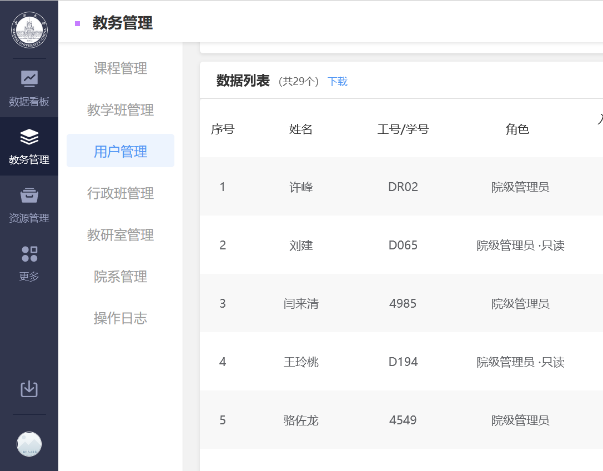
Task: Click the 角色 column header
Action: tap(517, 129)
